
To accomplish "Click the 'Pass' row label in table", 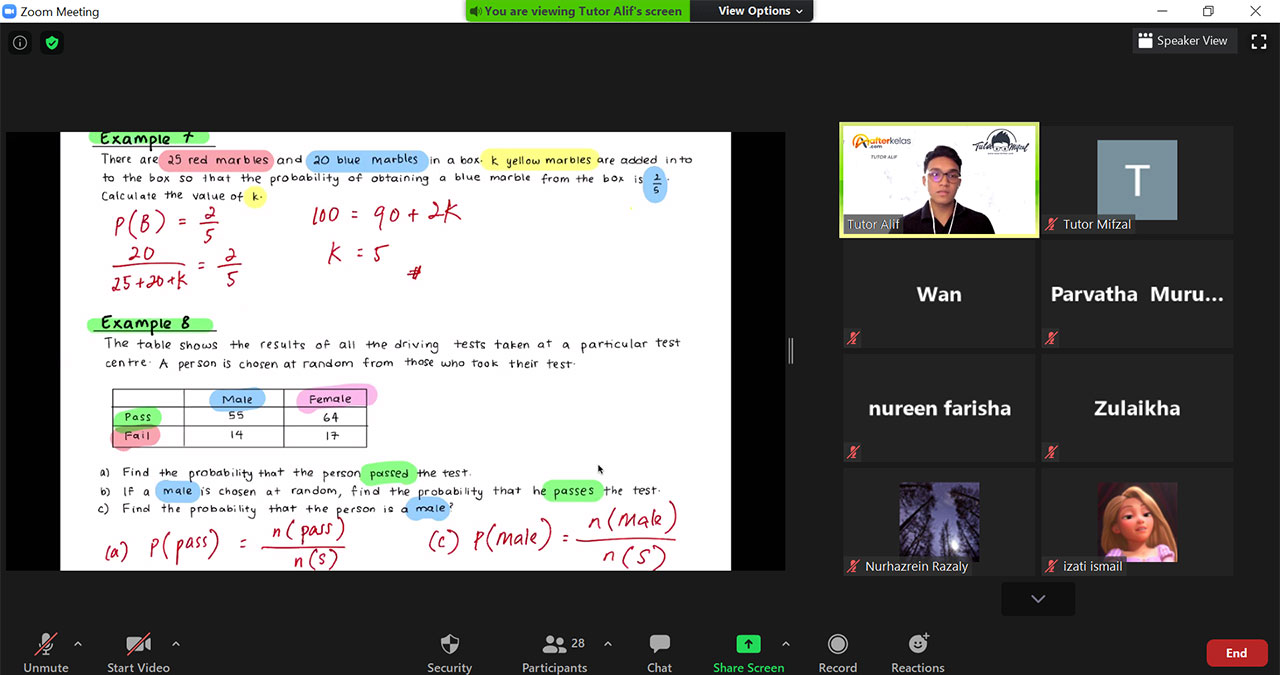I will (137, 417).
